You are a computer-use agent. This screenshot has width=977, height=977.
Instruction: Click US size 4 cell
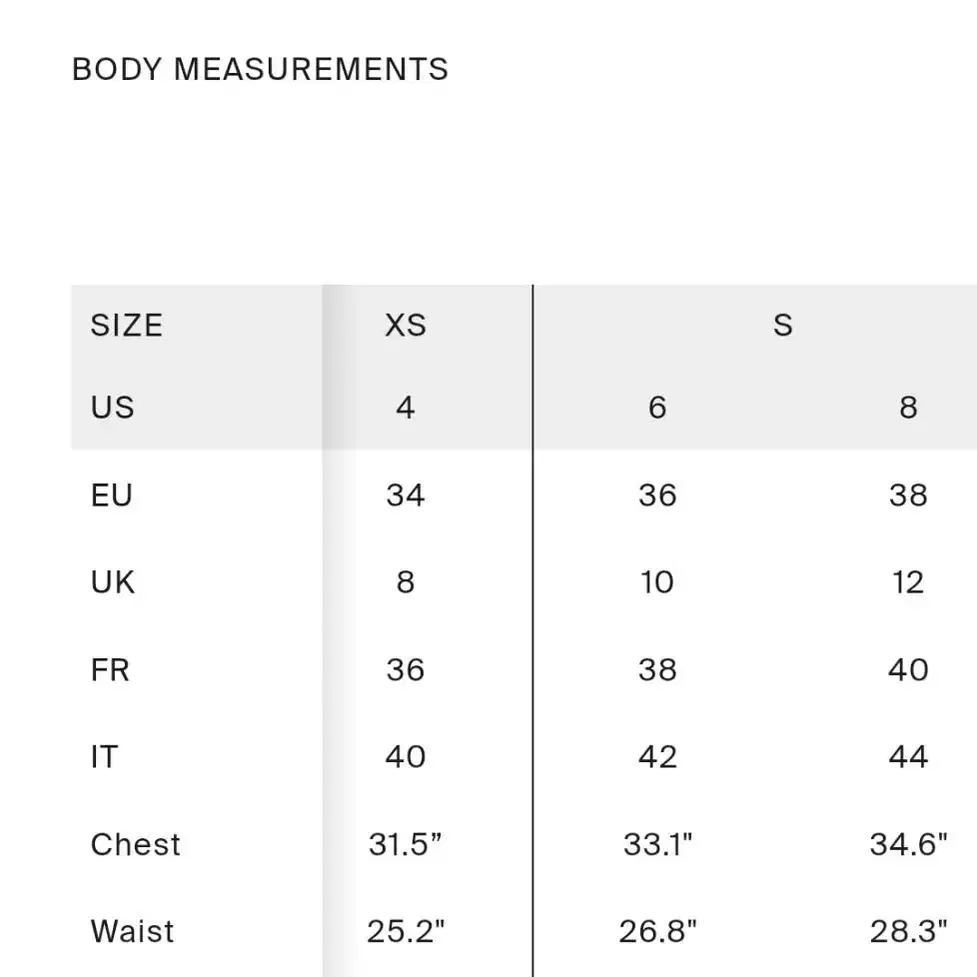406,407
